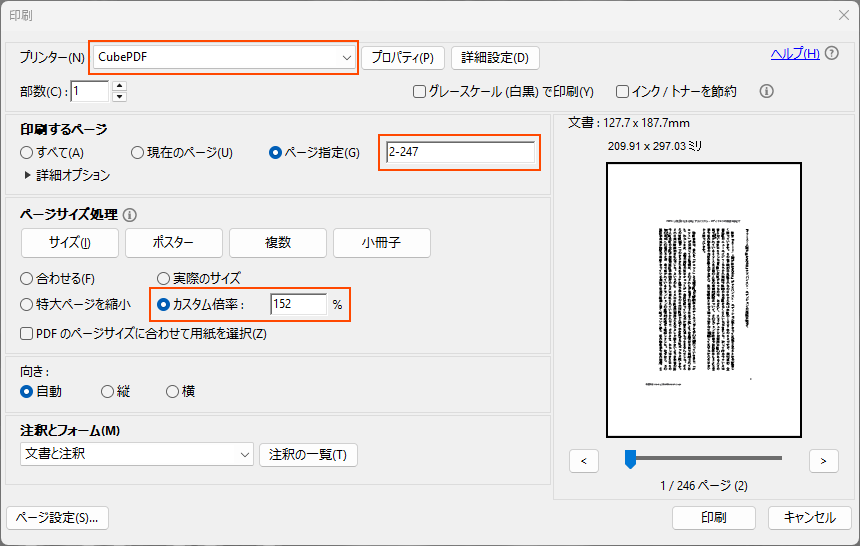Enable グレースケール (白黒) で印刷 checkbox
Image resolution: width=860 pixels, height=546 pixels.
coord(420,92)
